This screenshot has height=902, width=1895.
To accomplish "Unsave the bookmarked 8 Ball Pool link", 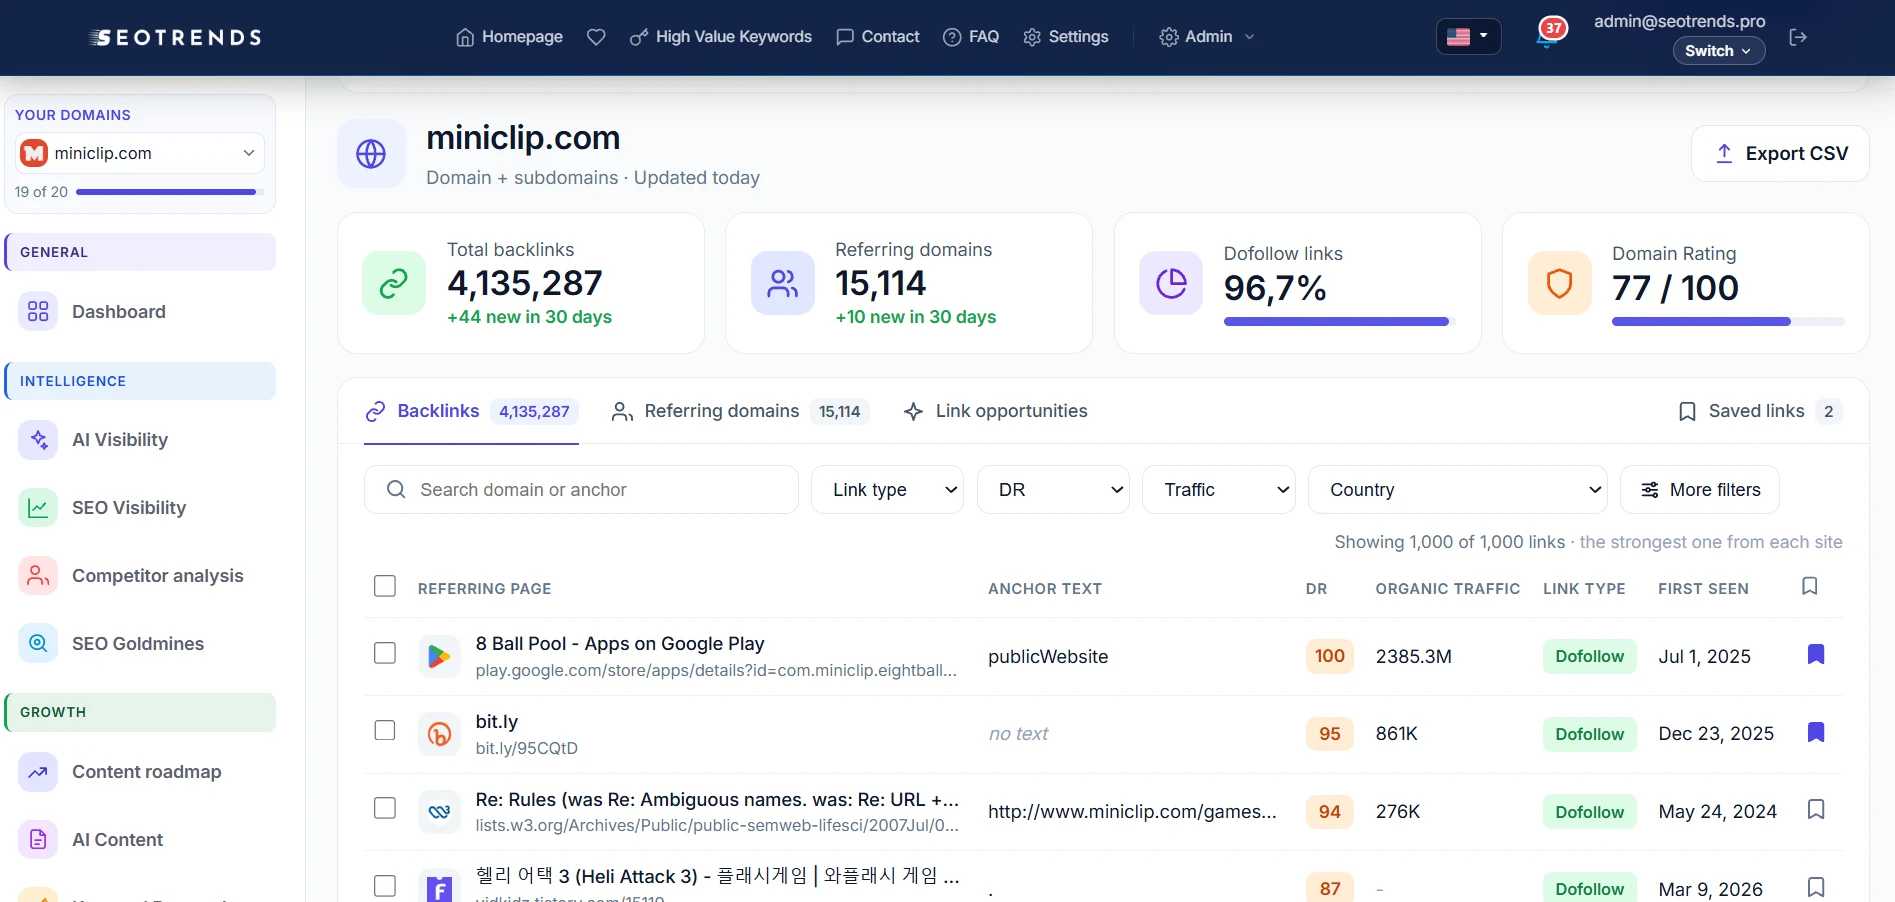I will [1816, 655].
